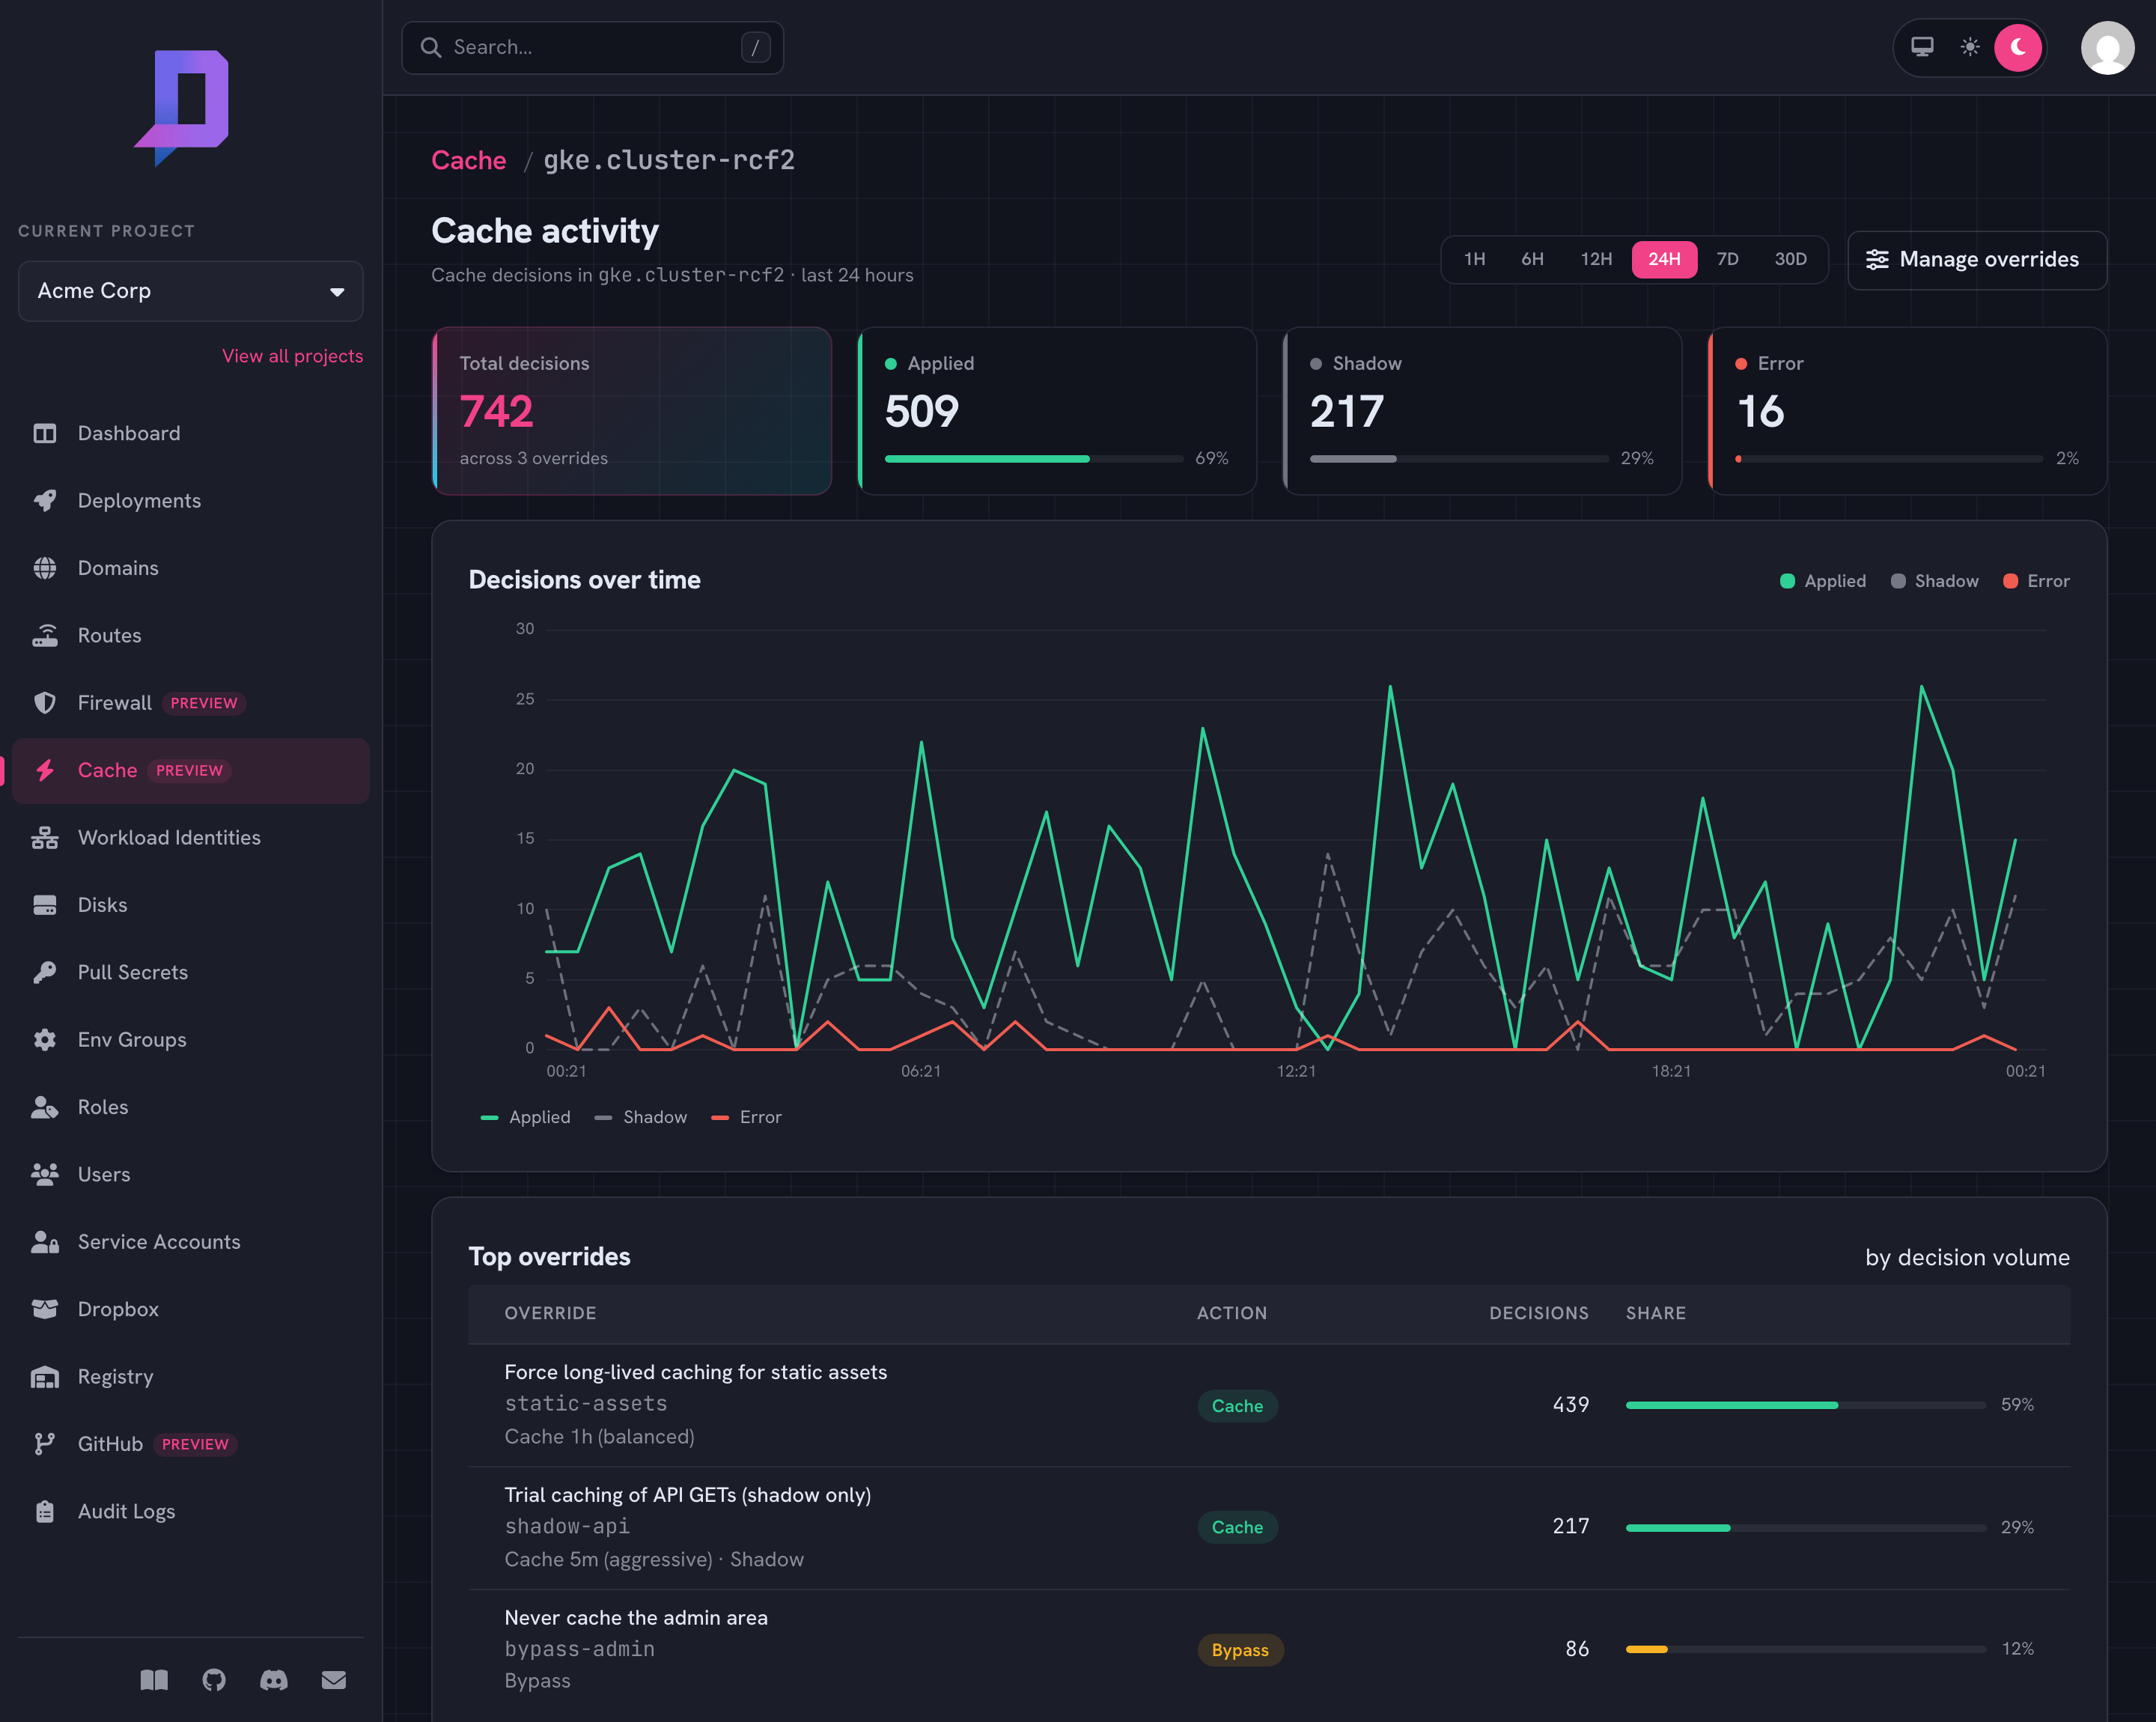This screenshot has height=1722, width=2156.
Task: Click the Manage overrides button
Action: pos(1977,260)
